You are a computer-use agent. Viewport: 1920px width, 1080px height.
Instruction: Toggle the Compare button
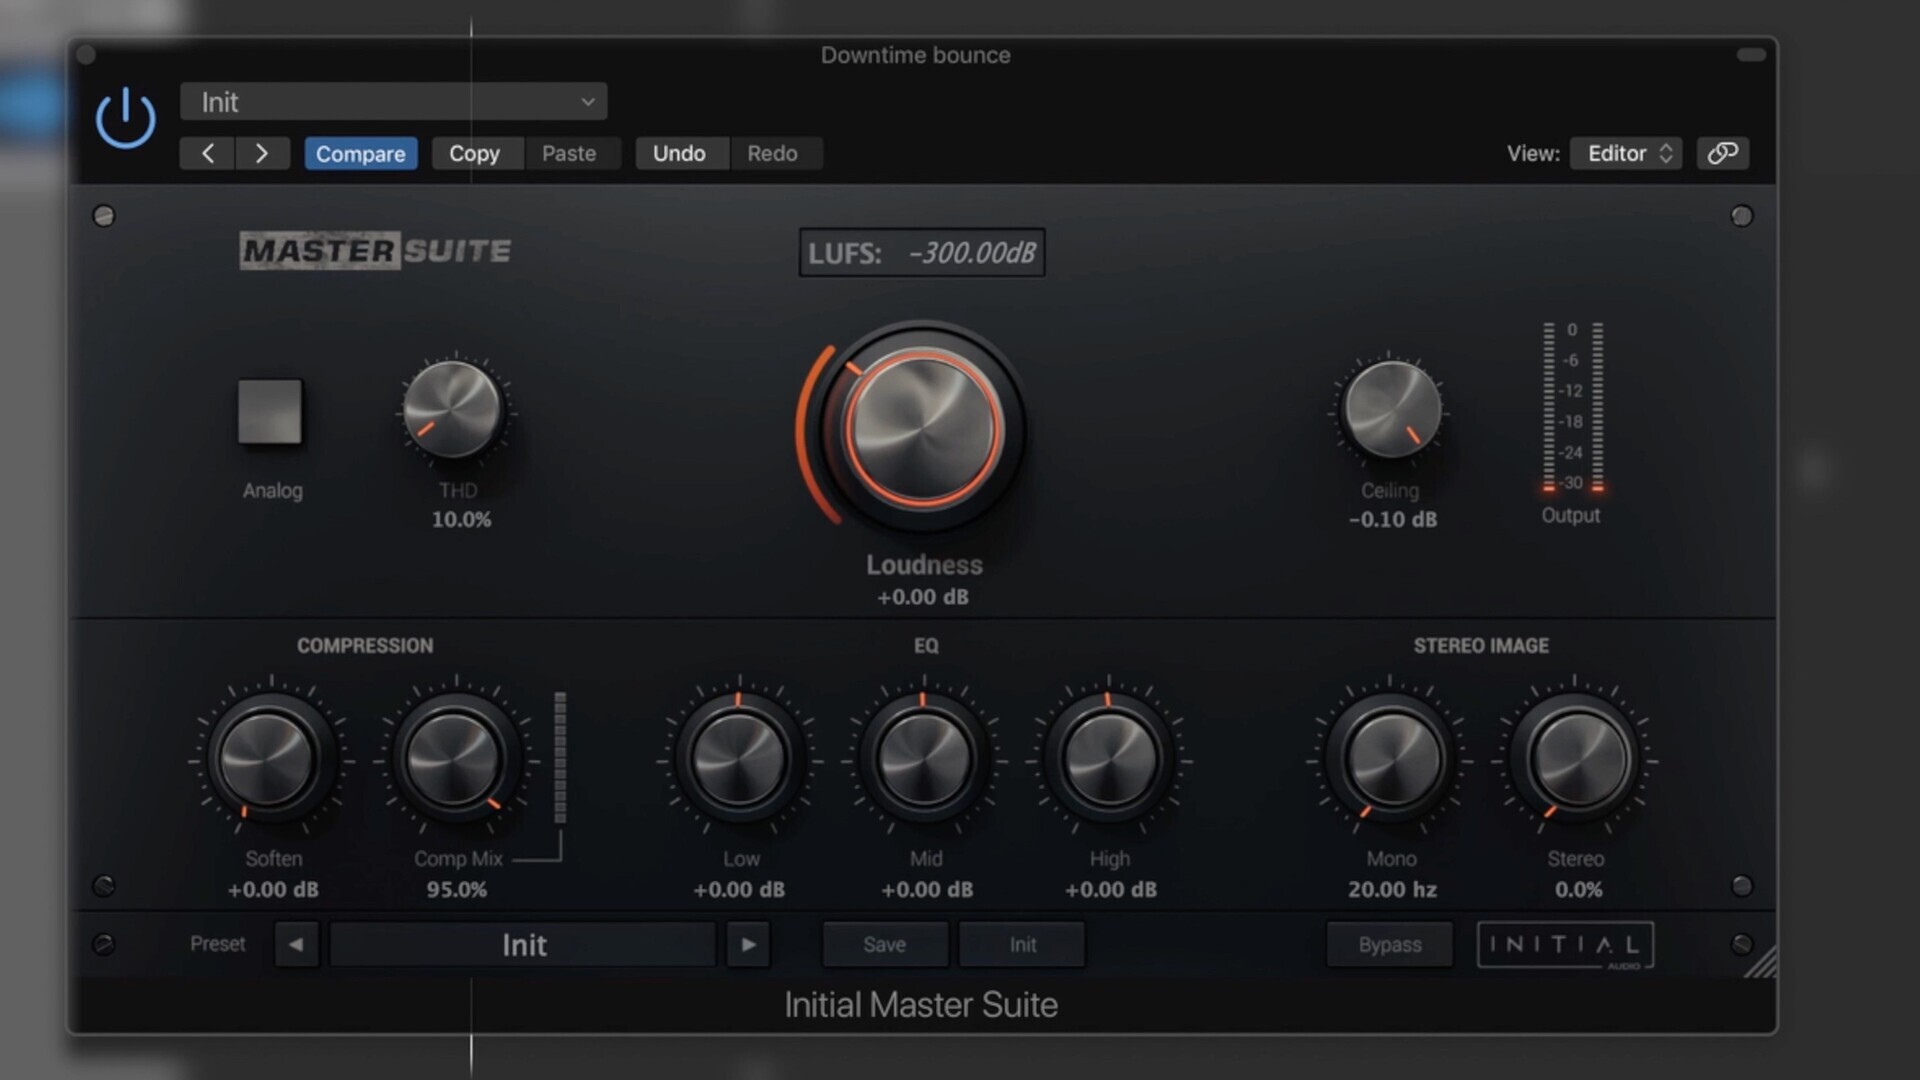pos(361,153)
